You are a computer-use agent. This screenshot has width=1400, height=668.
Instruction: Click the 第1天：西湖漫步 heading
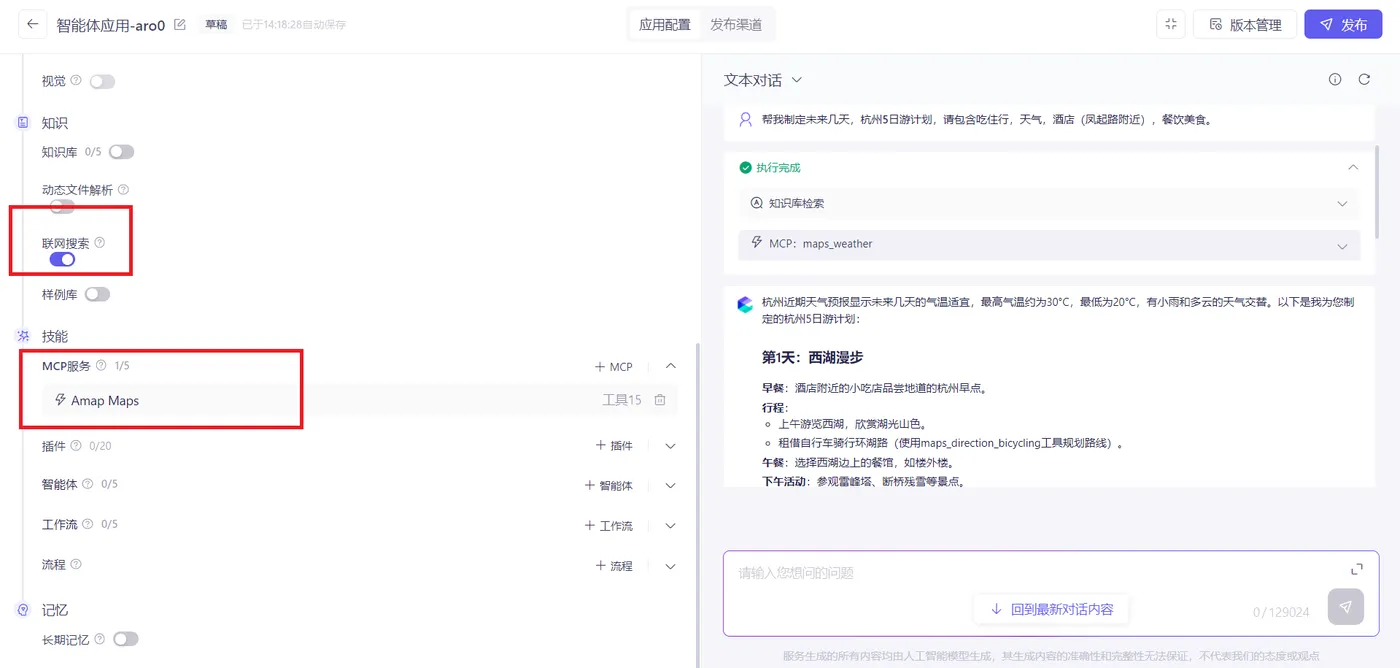point(812,357)
